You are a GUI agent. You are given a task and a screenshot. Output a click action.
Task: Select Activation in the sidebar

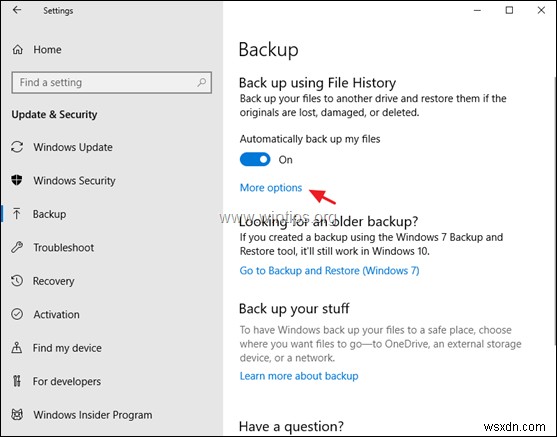click(x=56, y=314)
